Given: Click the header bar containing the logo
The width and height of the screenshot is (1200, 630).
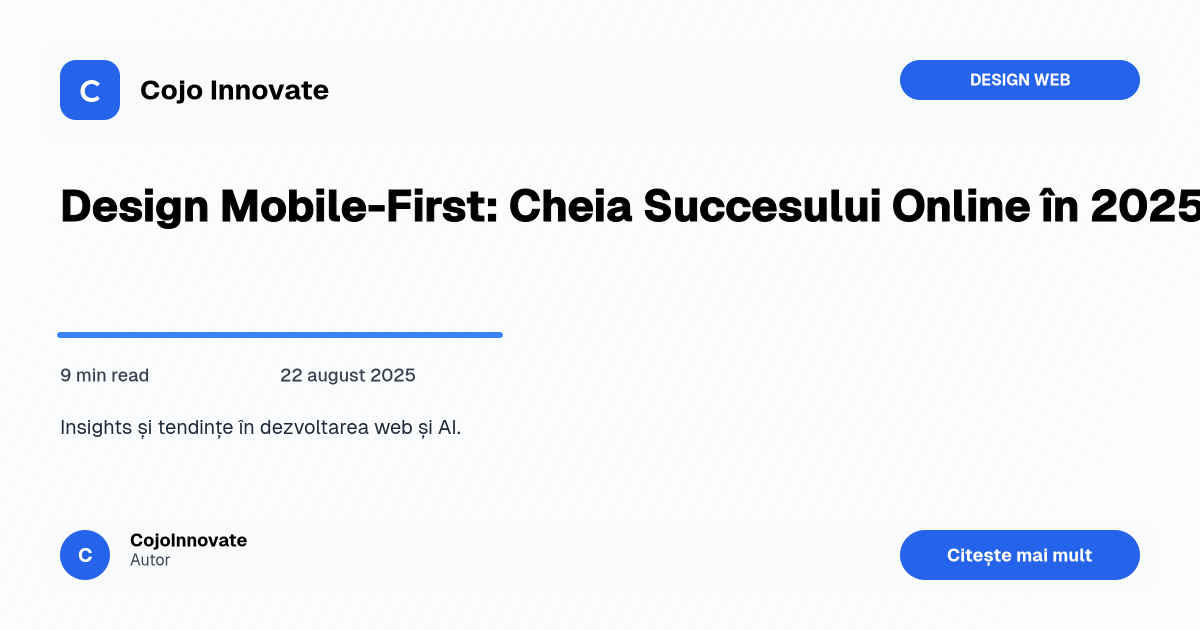Looking at the screenshot, I should click(x=600, y=90).
